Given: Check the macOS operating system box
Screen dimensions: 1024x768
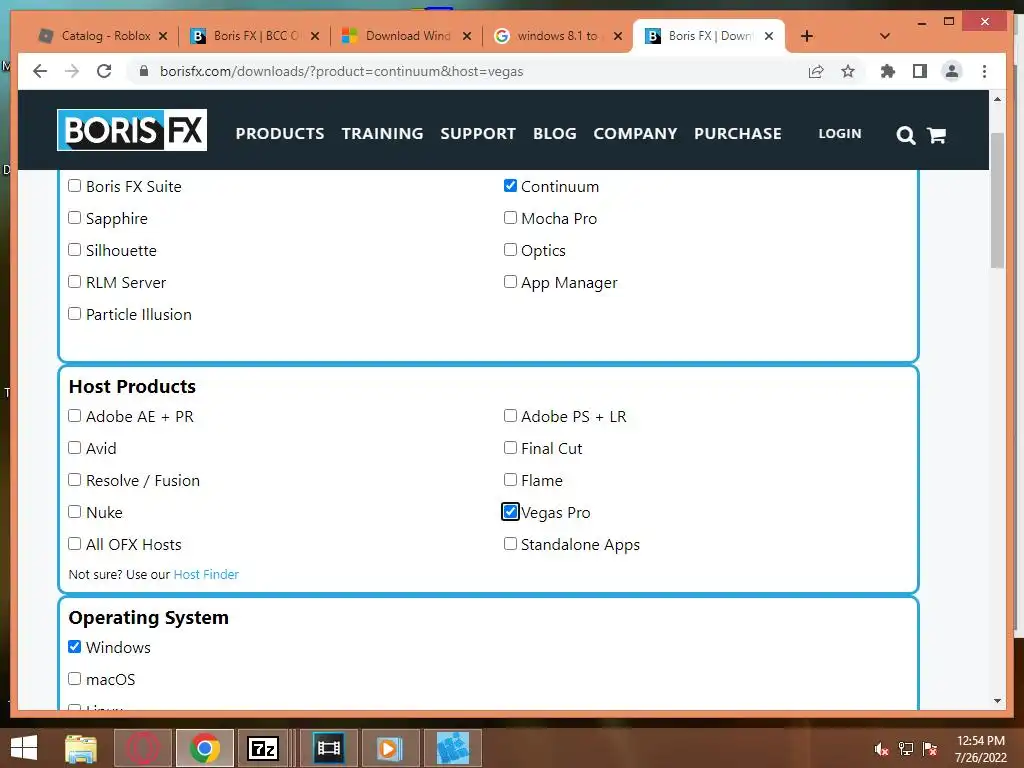Looking at the screenshot, I should click(x=74, y=679).
